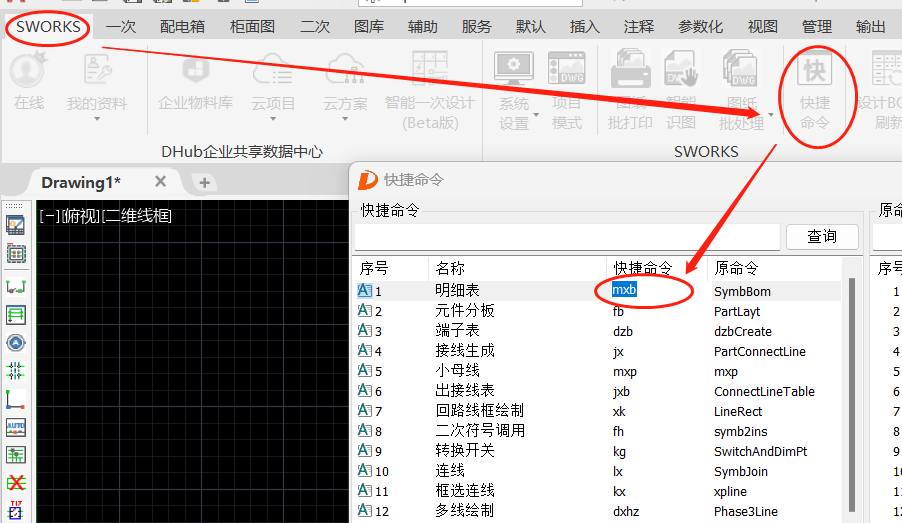The width and height of the screenshot is (902, 523).
Task: Open the 插入 ribbon tab
Action: click(x=584, y=26)
